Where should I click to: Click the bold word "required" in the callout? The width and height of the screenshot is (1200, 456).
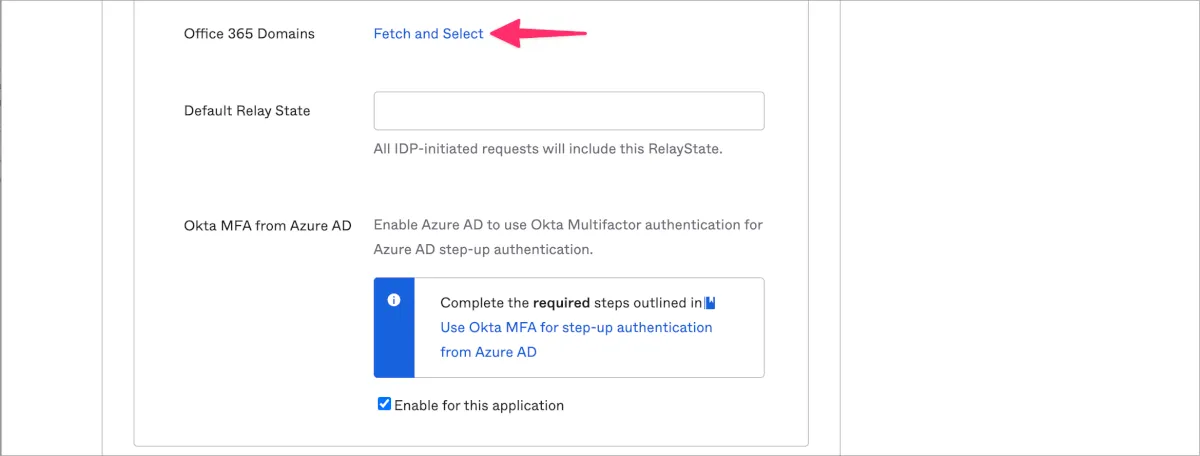[560, 302]
